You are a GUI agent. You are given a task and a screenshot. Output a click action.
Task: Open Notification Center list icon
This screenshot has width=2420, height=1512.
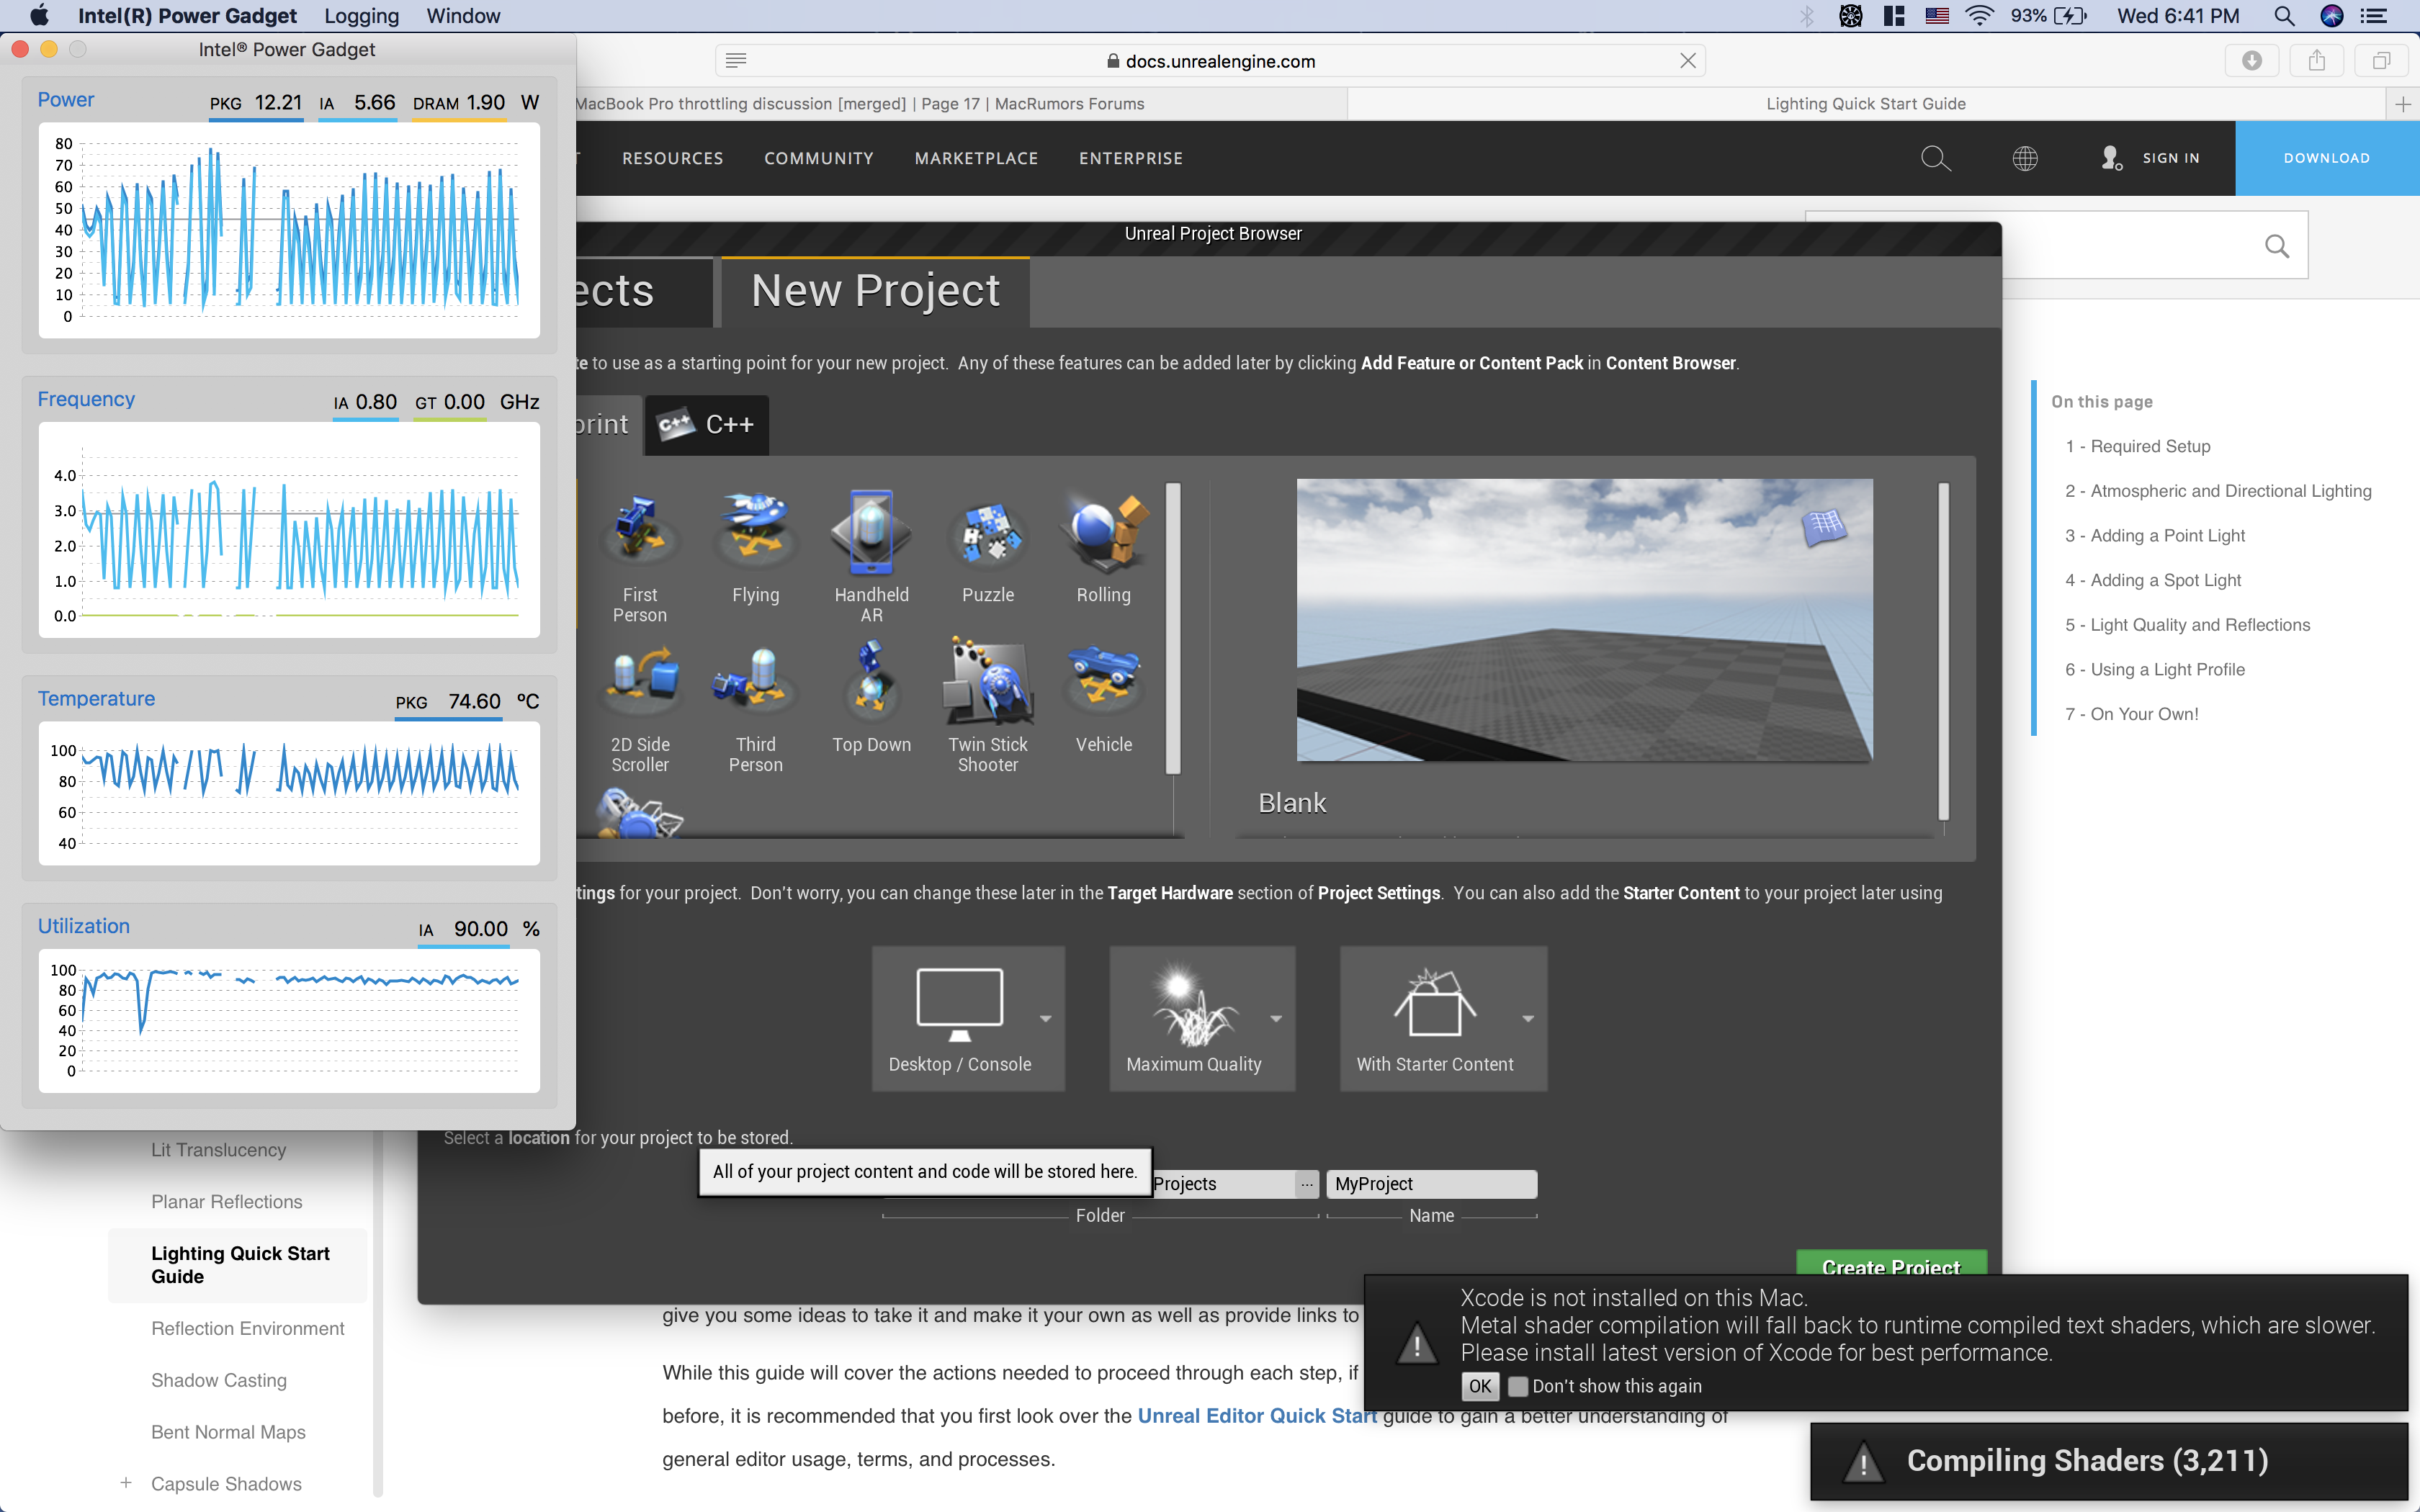pyautogui.click(x=2374, y=16)
